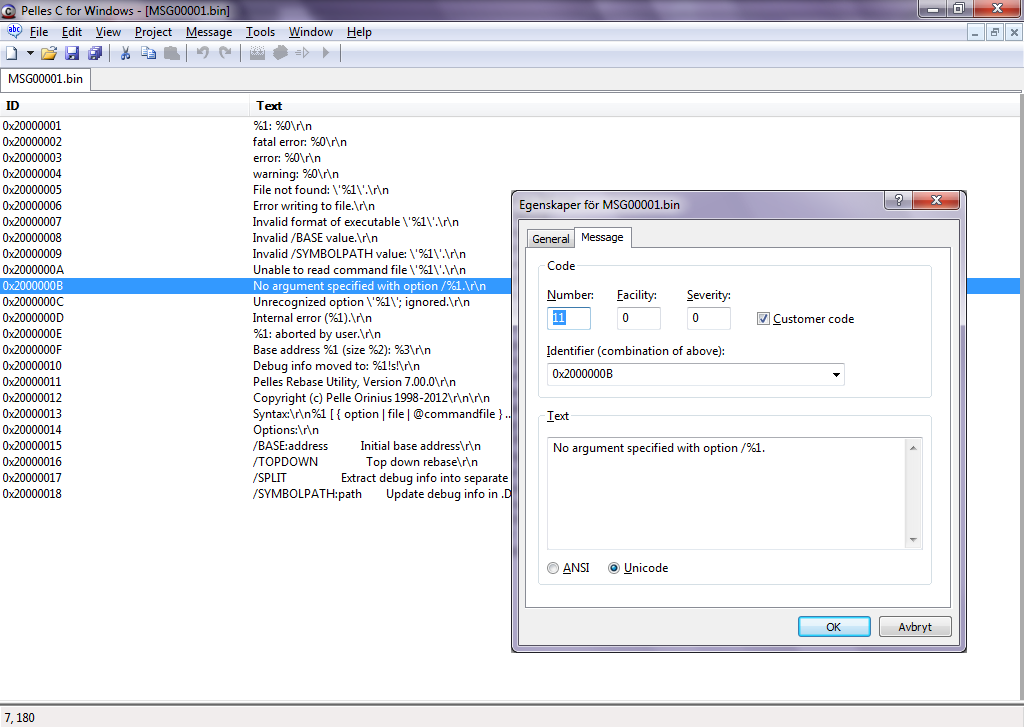Click the Facility input field
This screenshot has height=728, width=1024.
[x=639, y=318]
